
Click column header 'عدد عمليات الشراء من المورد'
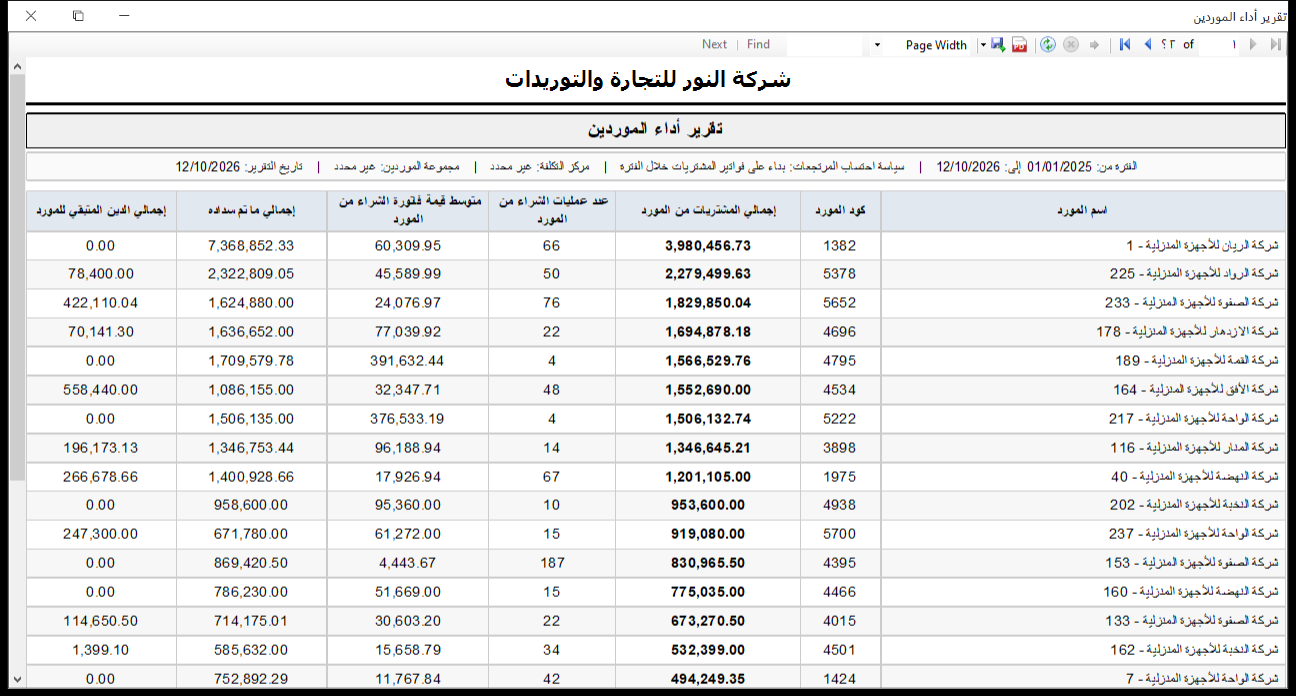coord(552,211)
